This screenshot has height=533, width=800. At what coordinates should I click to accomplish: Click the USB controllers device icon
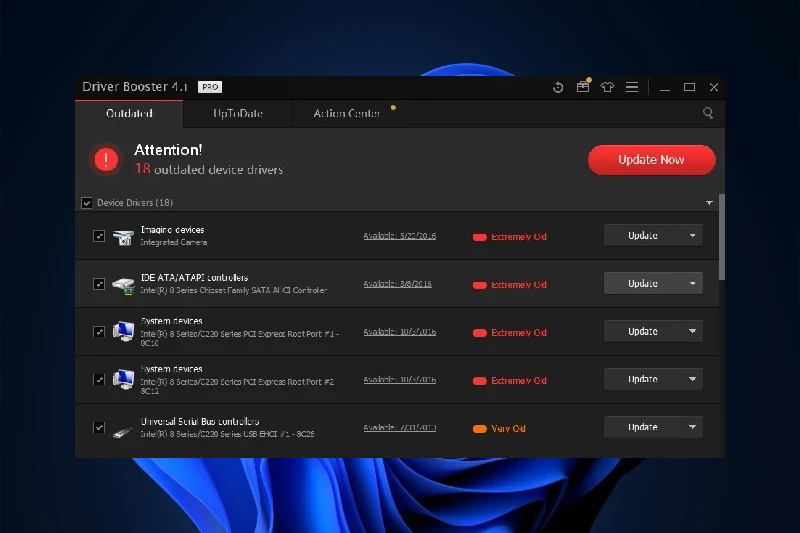(x=123, y=432)
